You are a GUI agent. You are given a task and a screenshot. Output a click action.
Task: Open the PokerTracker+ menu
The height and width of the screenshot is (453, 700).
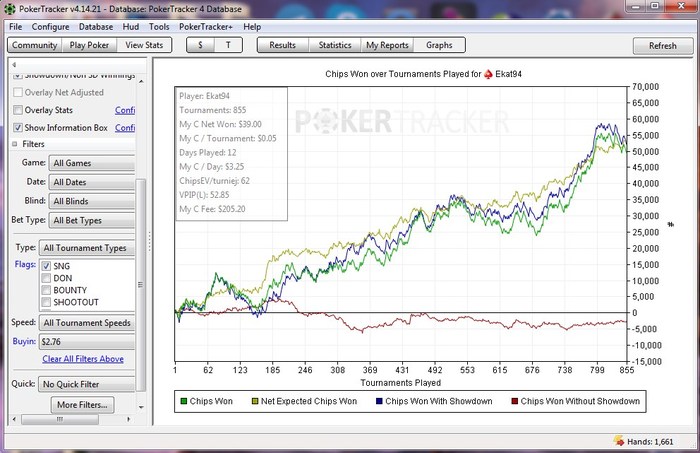(x=206, y=27)
